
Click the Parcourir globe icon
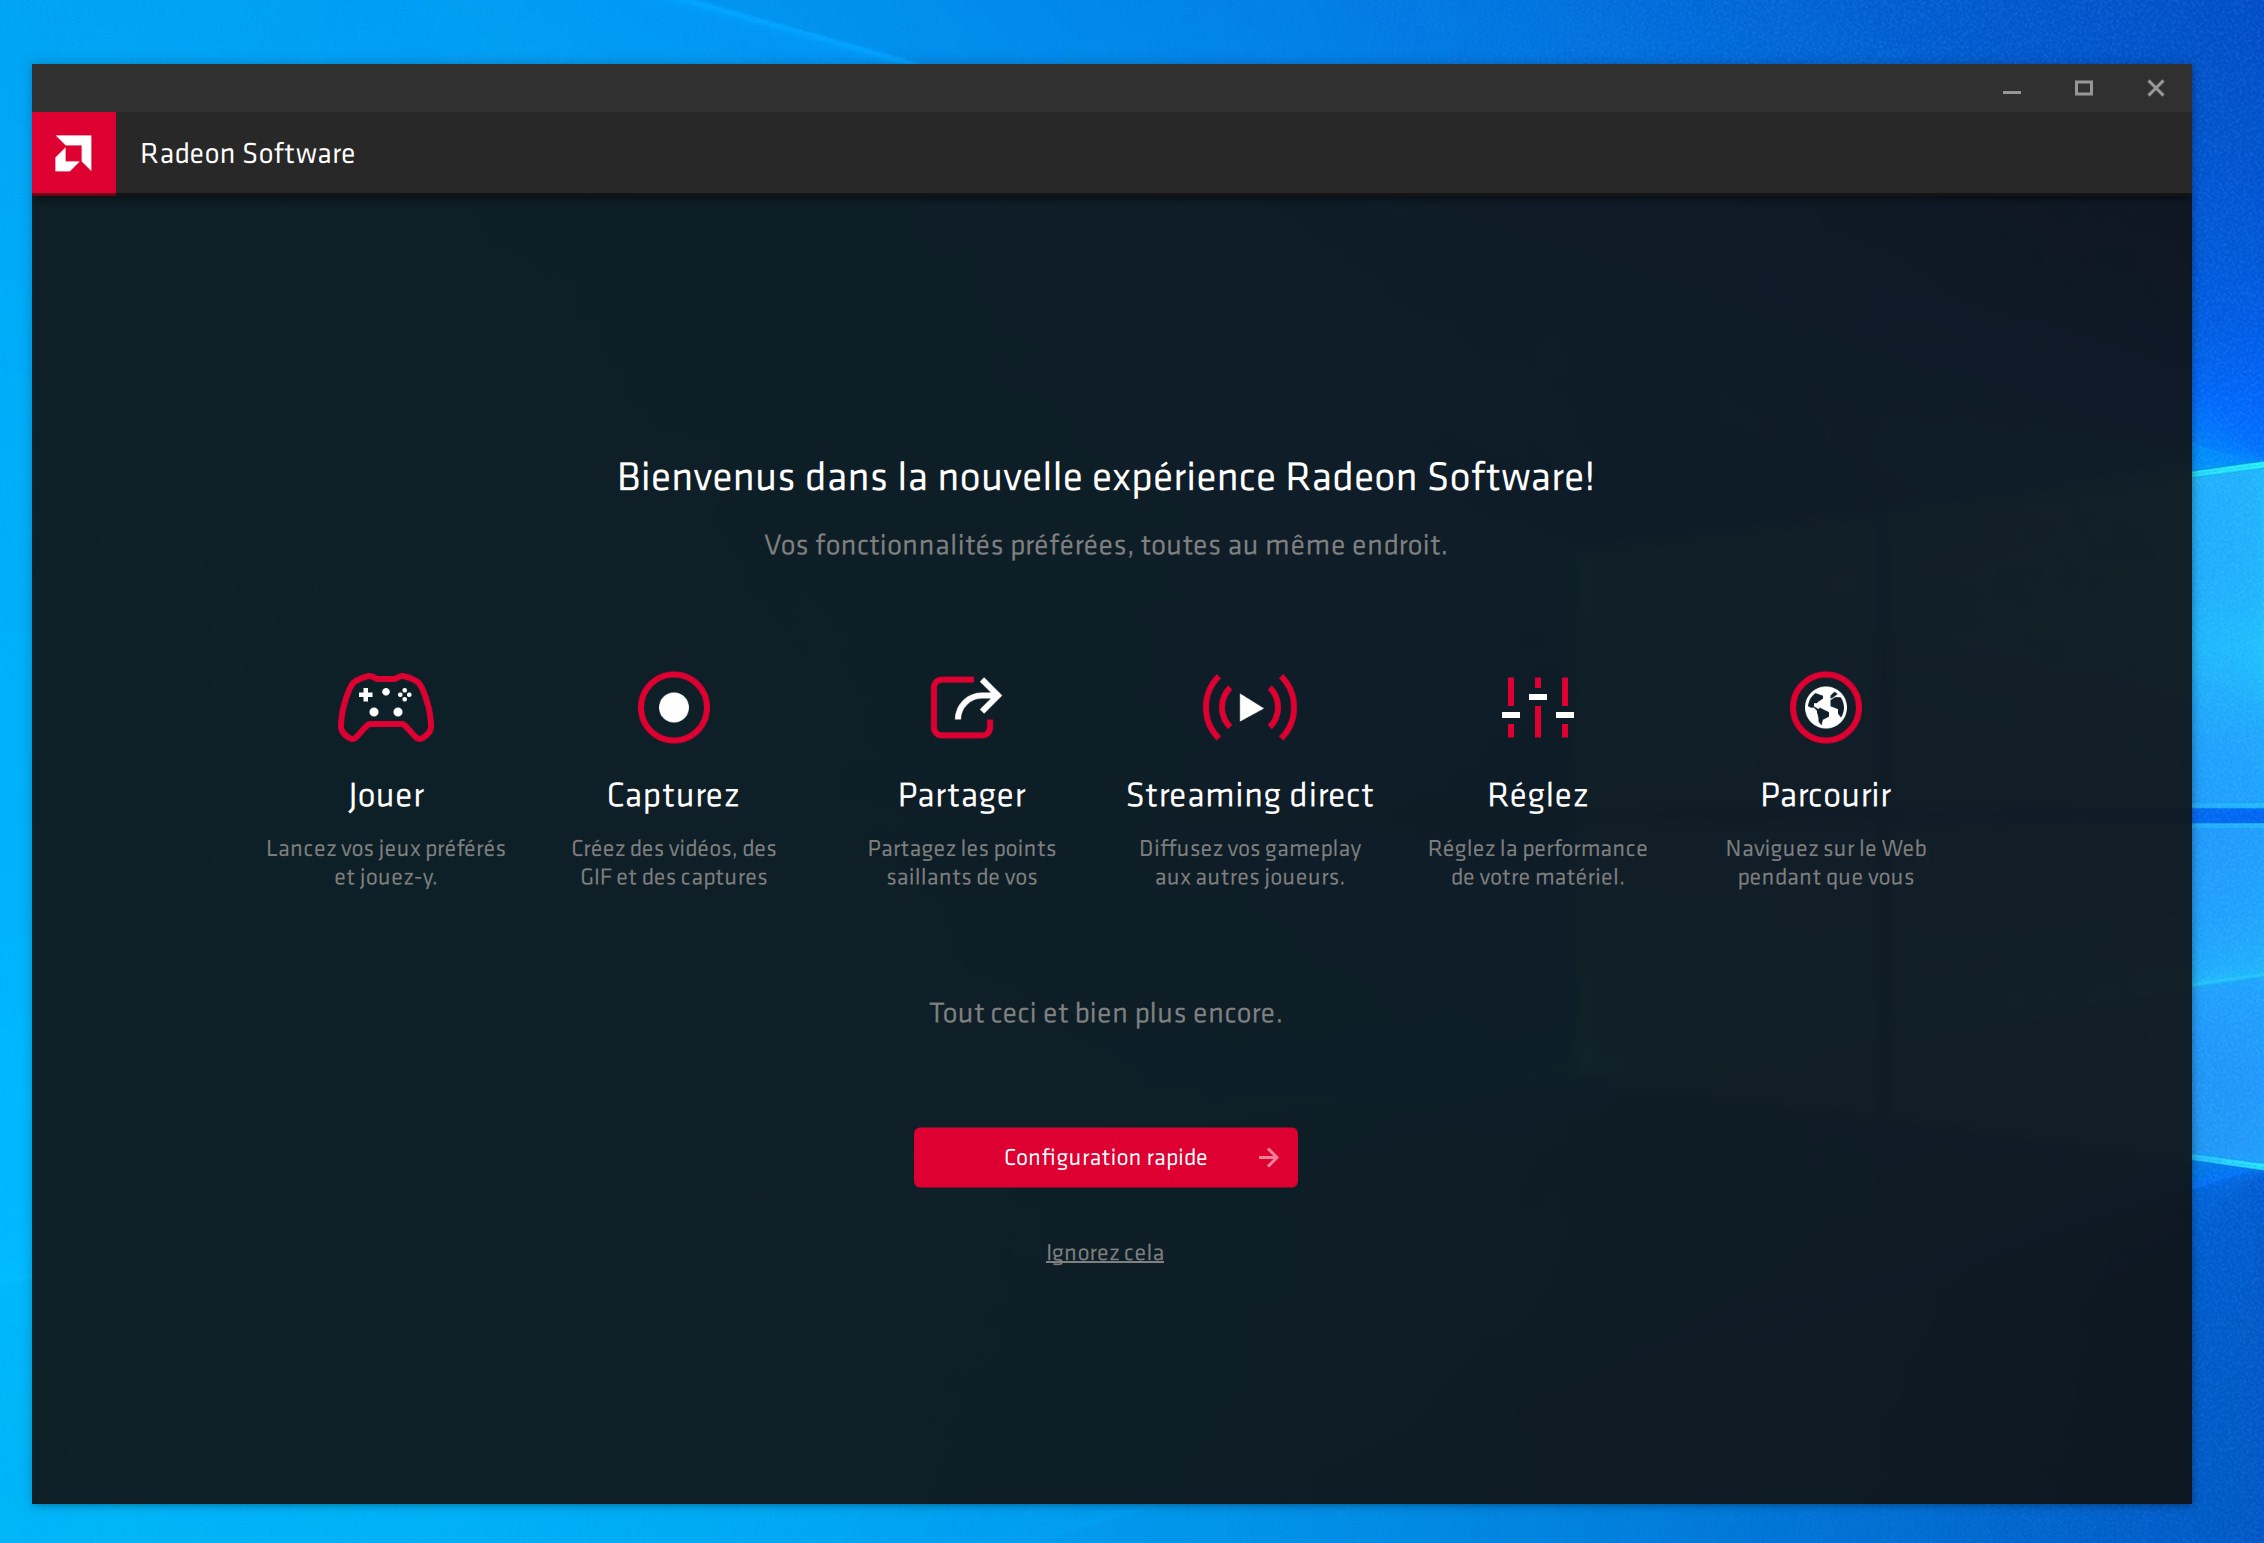point(1825,707)
